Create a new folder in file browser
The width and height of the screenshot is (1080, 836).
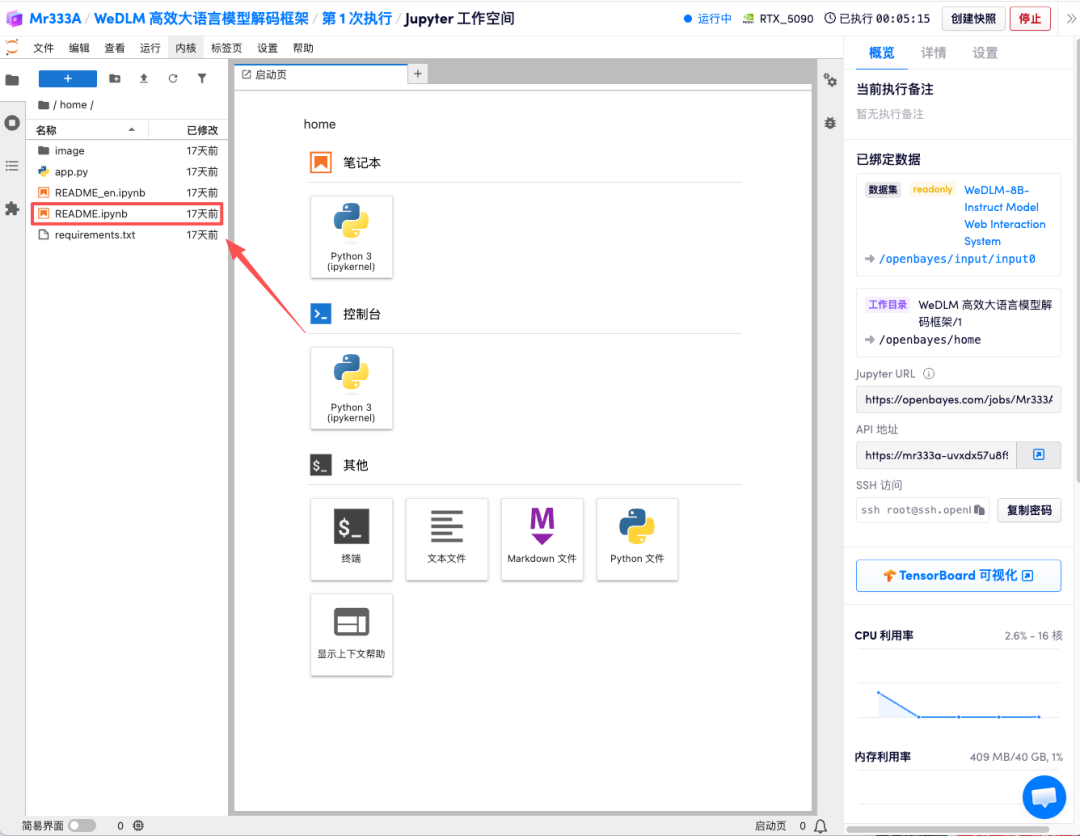pyautogui.click(x=115, y=79)
